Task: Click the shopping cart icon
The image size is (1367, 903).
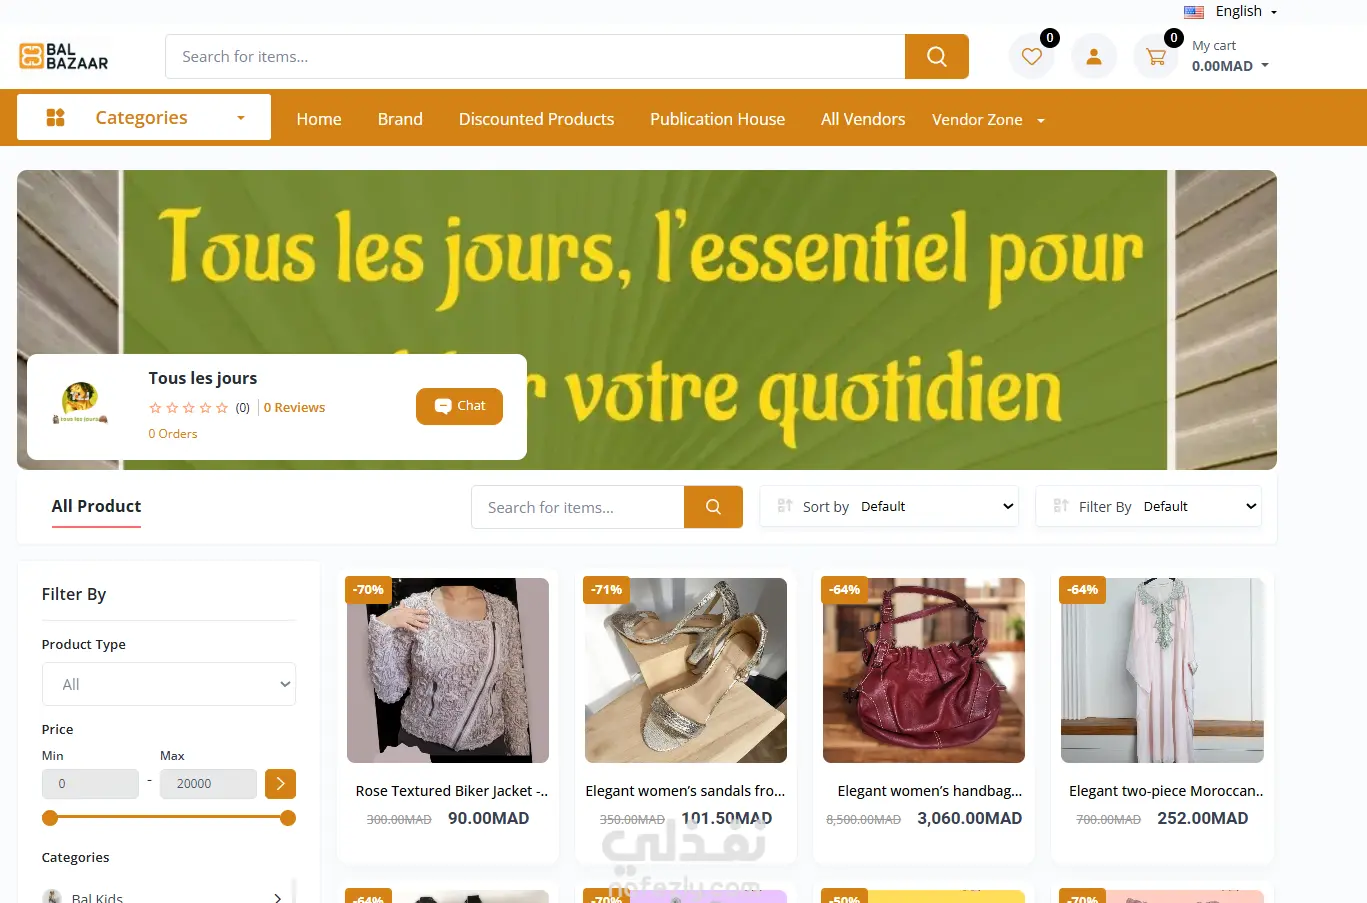Action: point(1156,57)
